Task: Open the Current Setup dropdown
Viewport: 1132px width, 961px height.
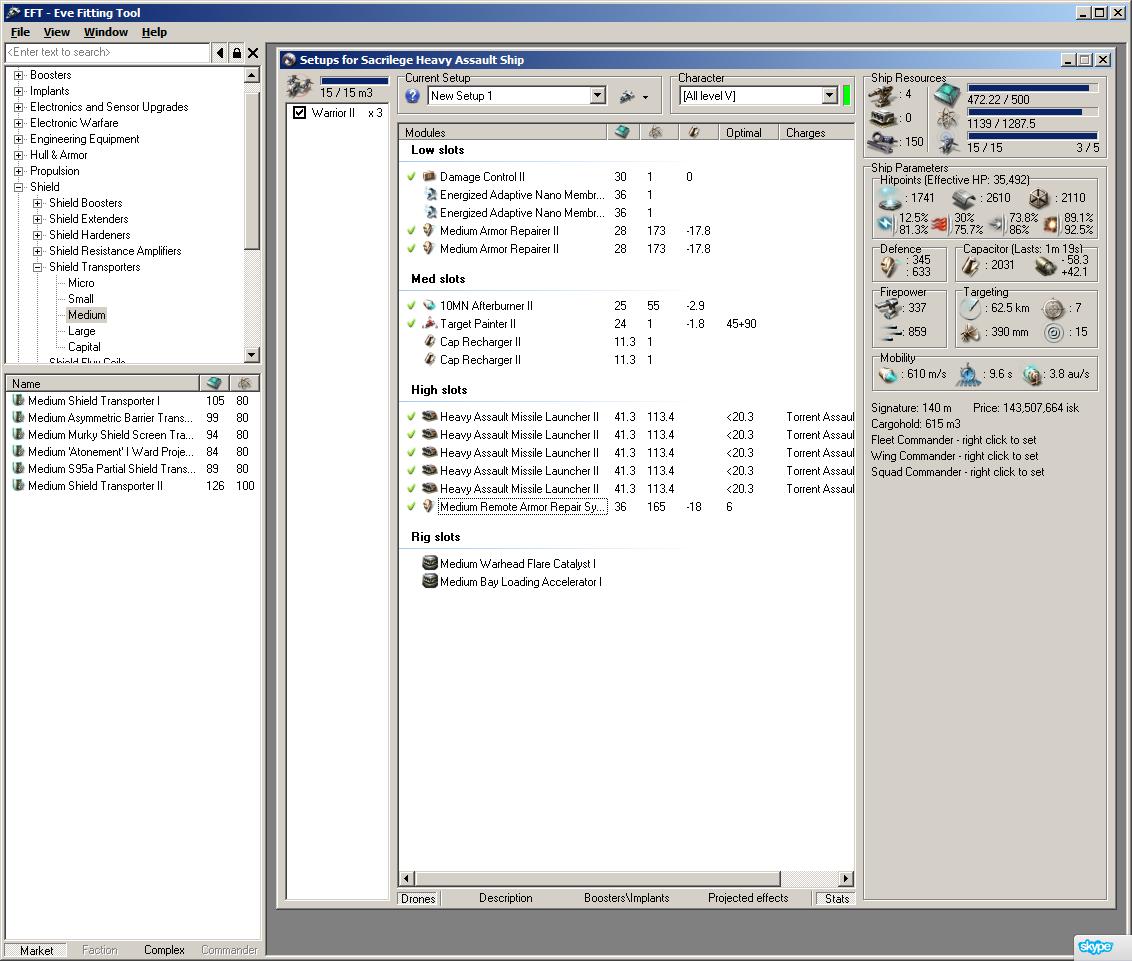Action: pyautogui.click(x=597, y=95)
